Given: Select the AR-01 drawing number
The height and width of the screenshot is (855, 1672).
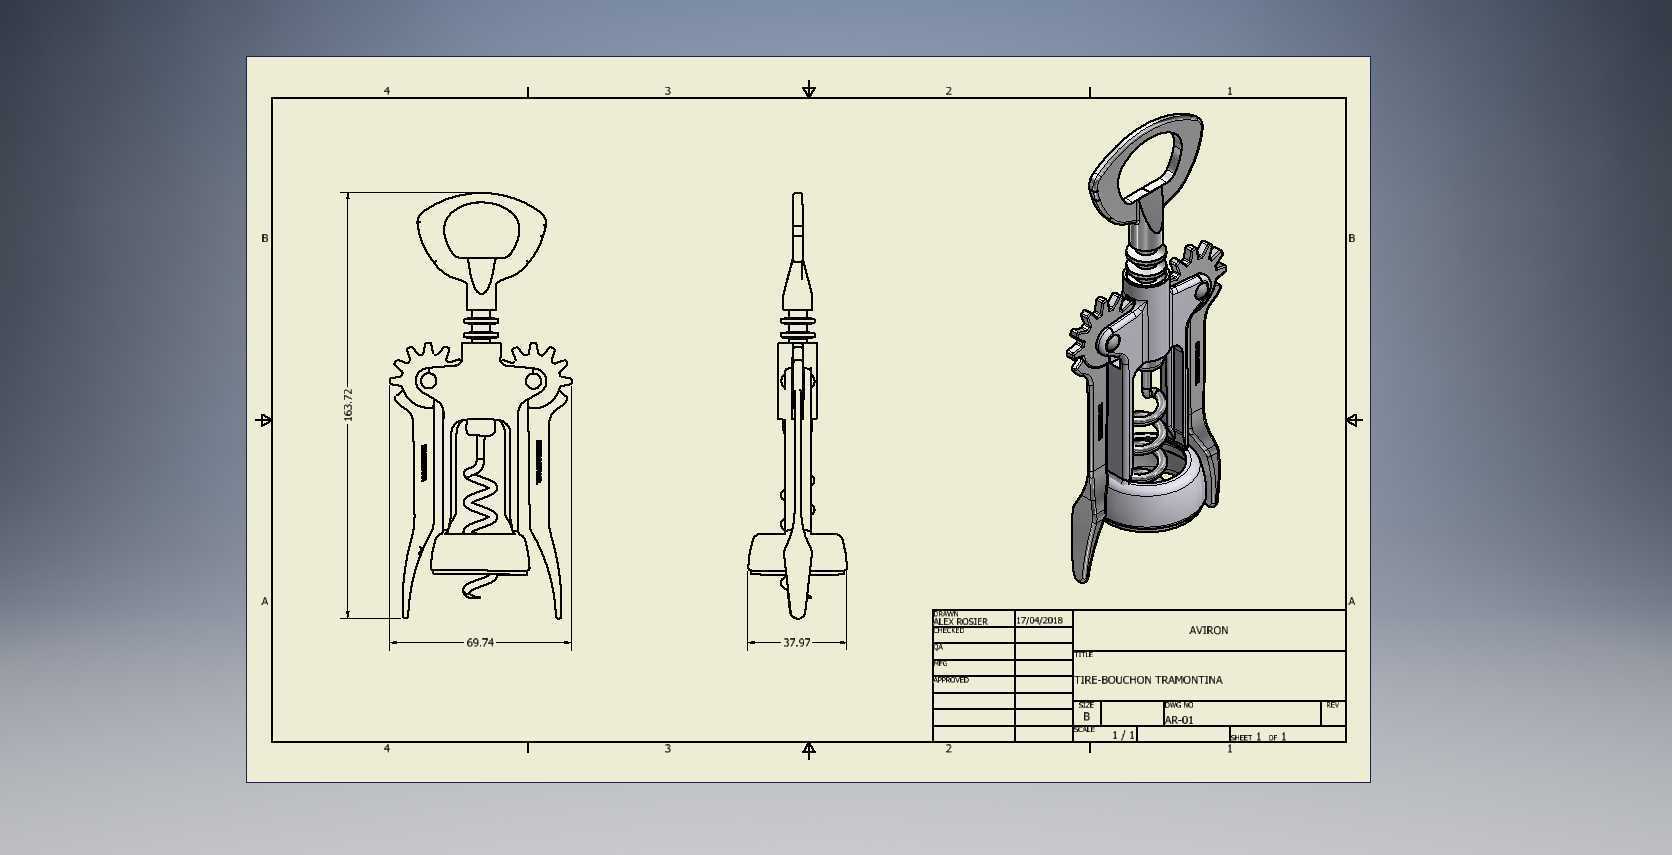Looking at the screenshot, I should pos(1179,720).
